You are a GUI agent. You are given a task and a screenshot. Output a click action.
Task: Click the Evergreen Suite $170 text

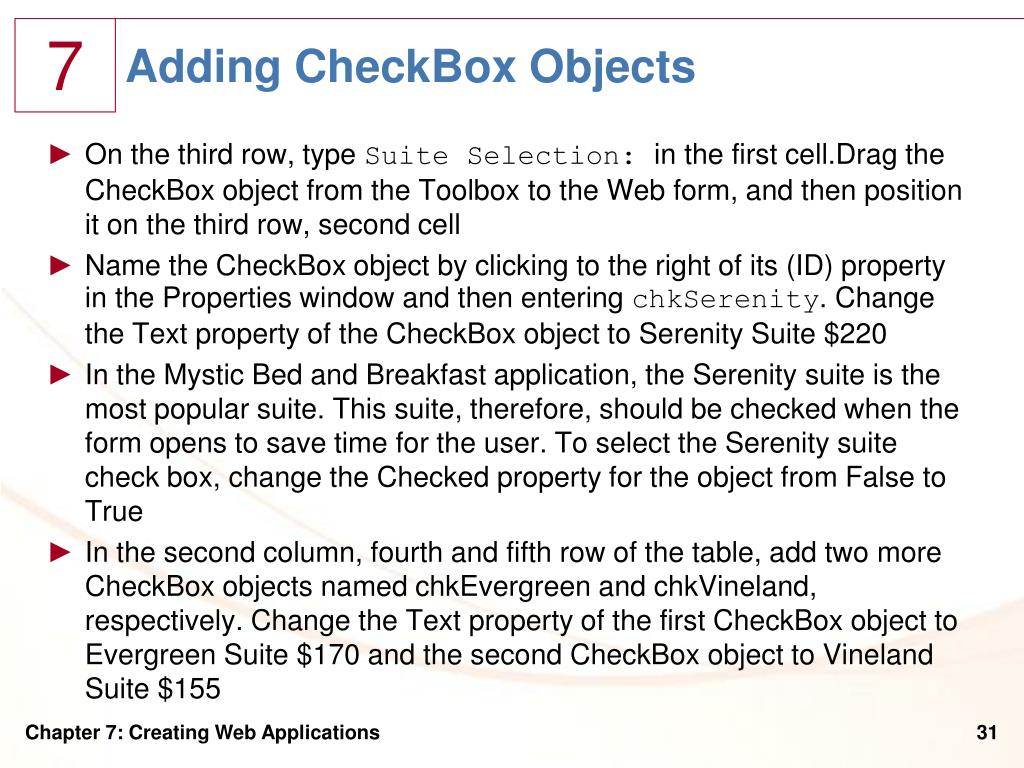coord(222,654)
